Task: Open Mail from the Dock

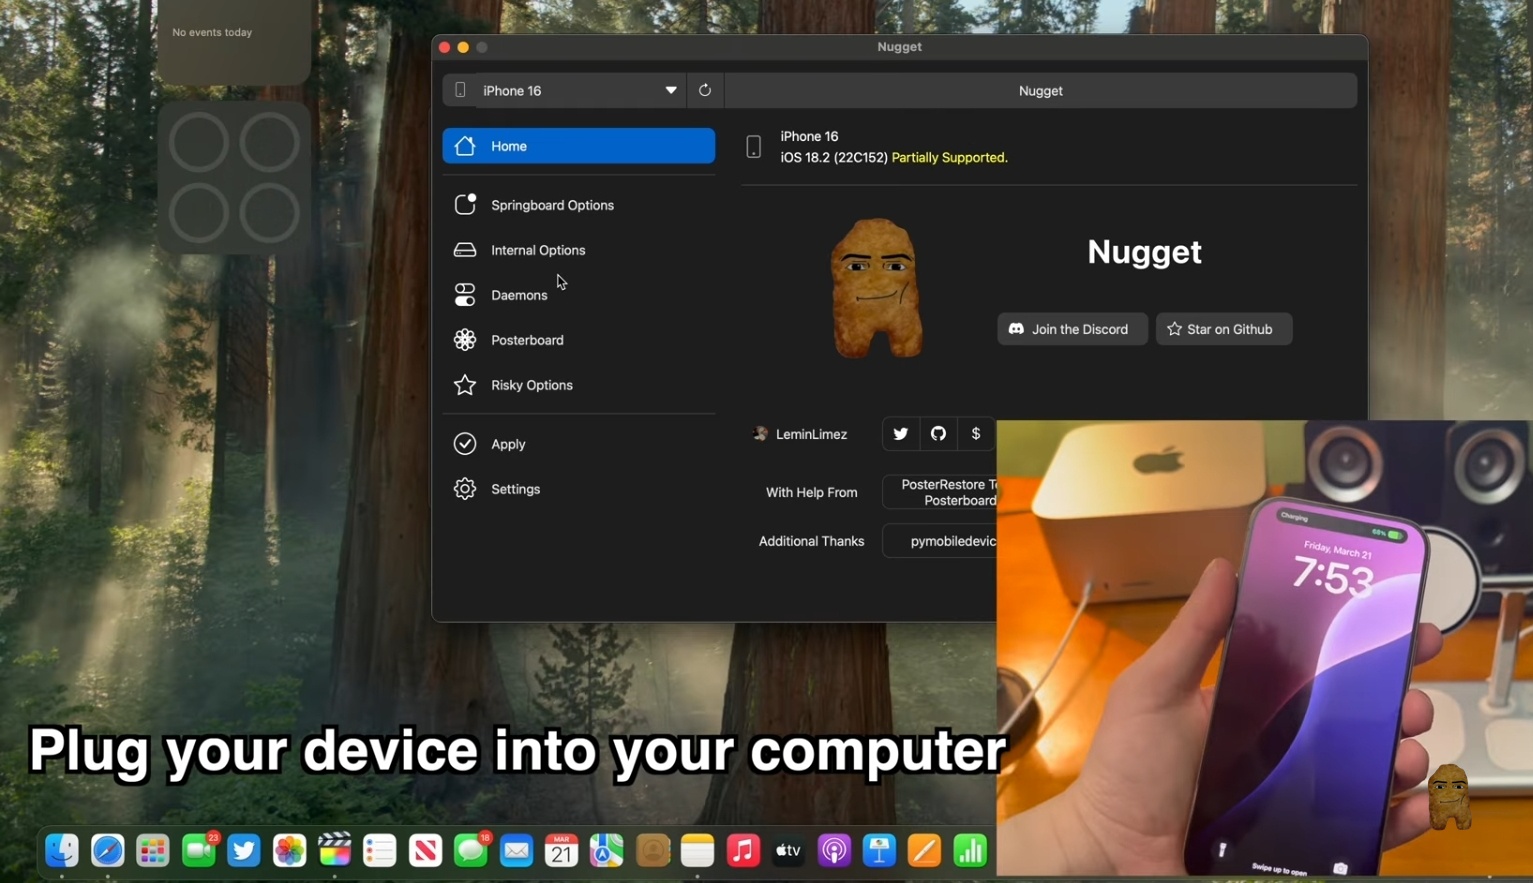Action: pos(516,850)
